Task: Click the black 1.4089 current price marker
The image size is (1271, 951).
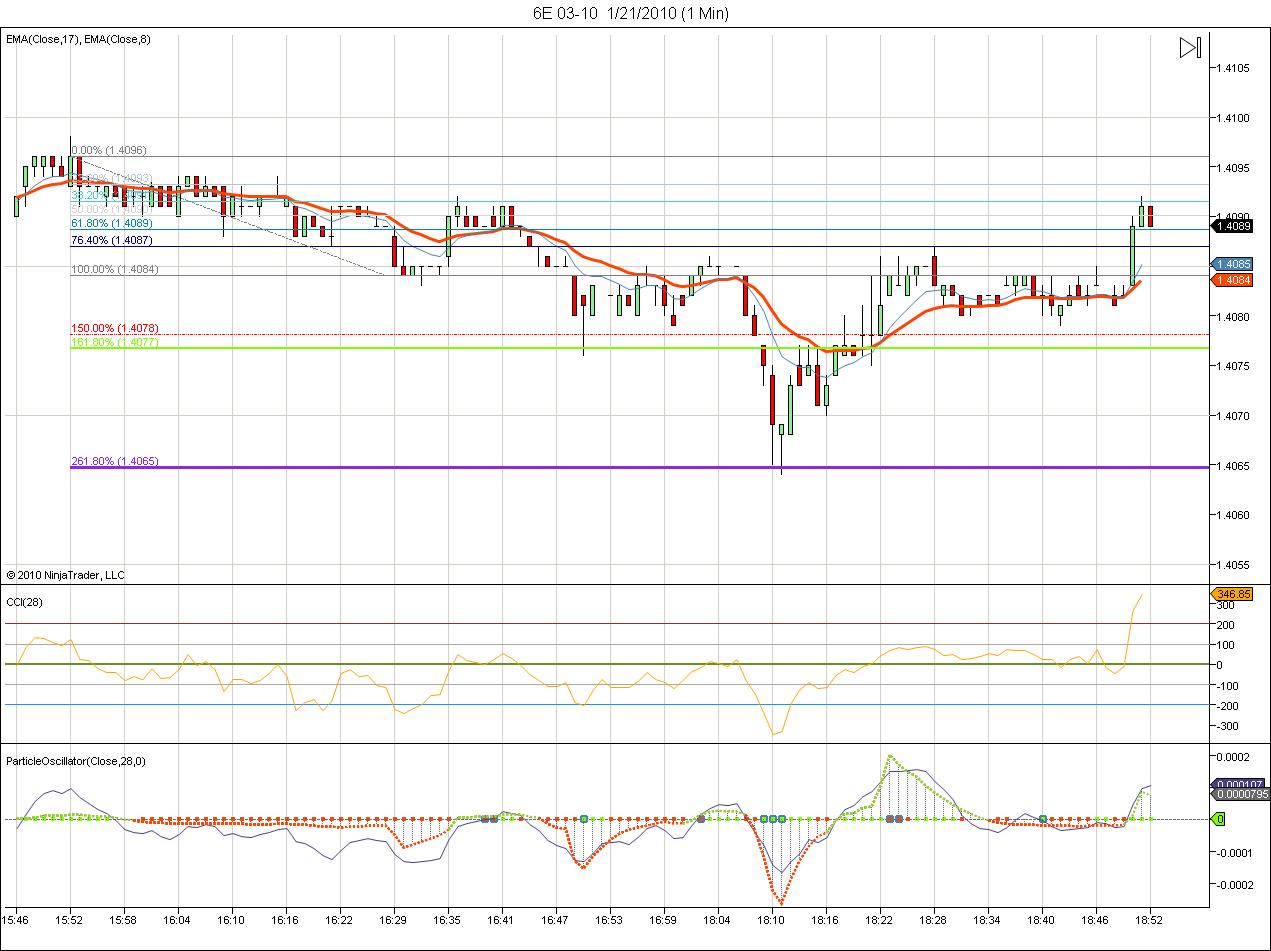Action: coord(1231,227)
